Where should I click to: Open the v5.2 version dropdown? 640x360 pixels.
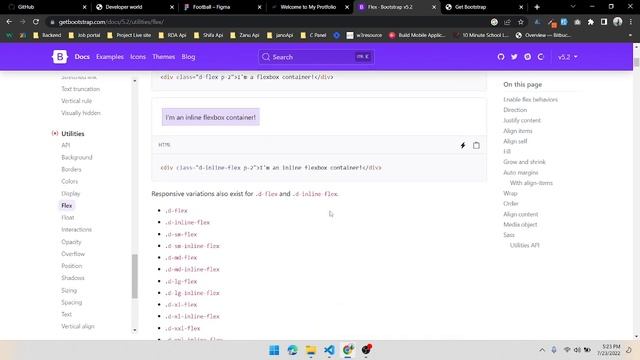click(568, 57)
